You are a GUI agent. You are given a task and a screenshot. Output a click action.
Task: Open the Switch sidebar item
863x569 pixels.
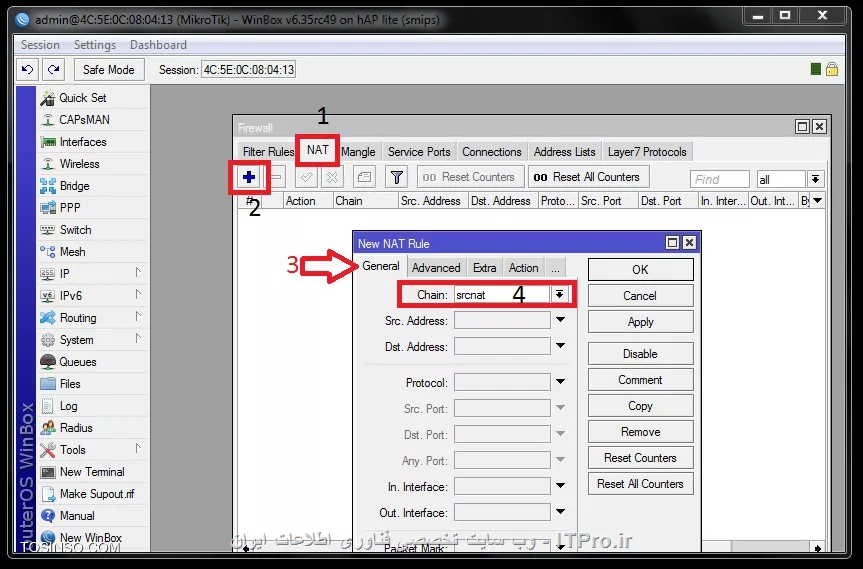(x=75, y=230)
